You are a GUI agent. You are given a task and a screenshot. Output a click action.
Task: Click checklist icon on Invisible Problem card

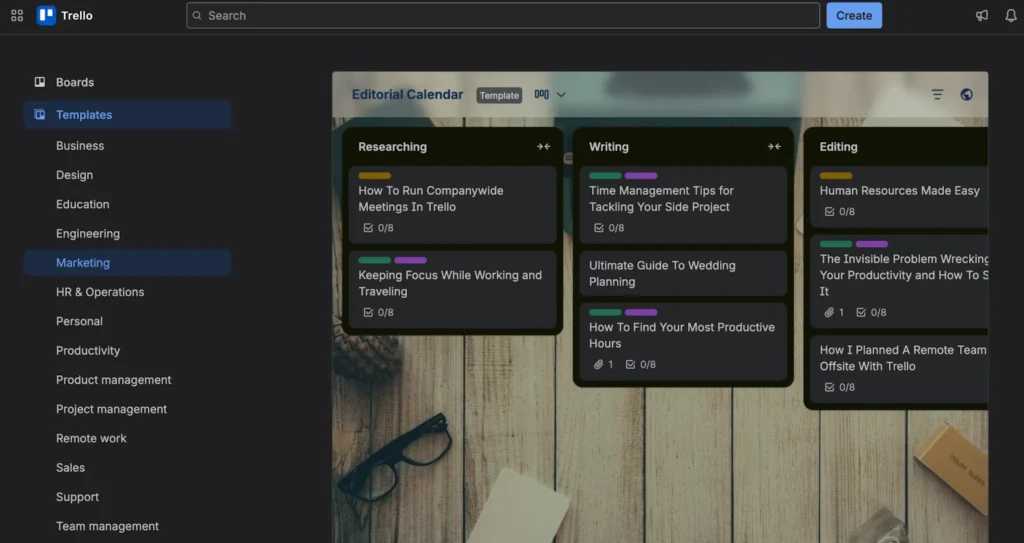tap(861, 312)
